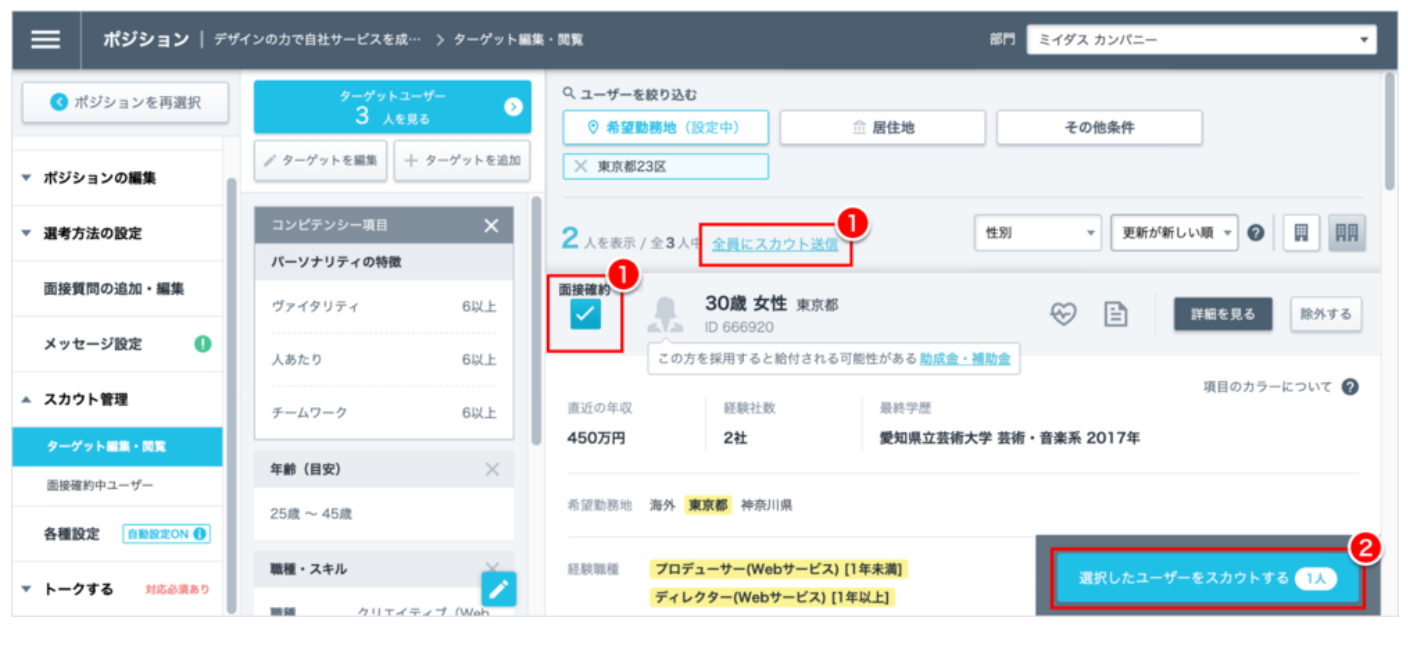Click the 助成金・補助金 link
The height and width of the screenshot is (652, 1408).
[965, 358]
